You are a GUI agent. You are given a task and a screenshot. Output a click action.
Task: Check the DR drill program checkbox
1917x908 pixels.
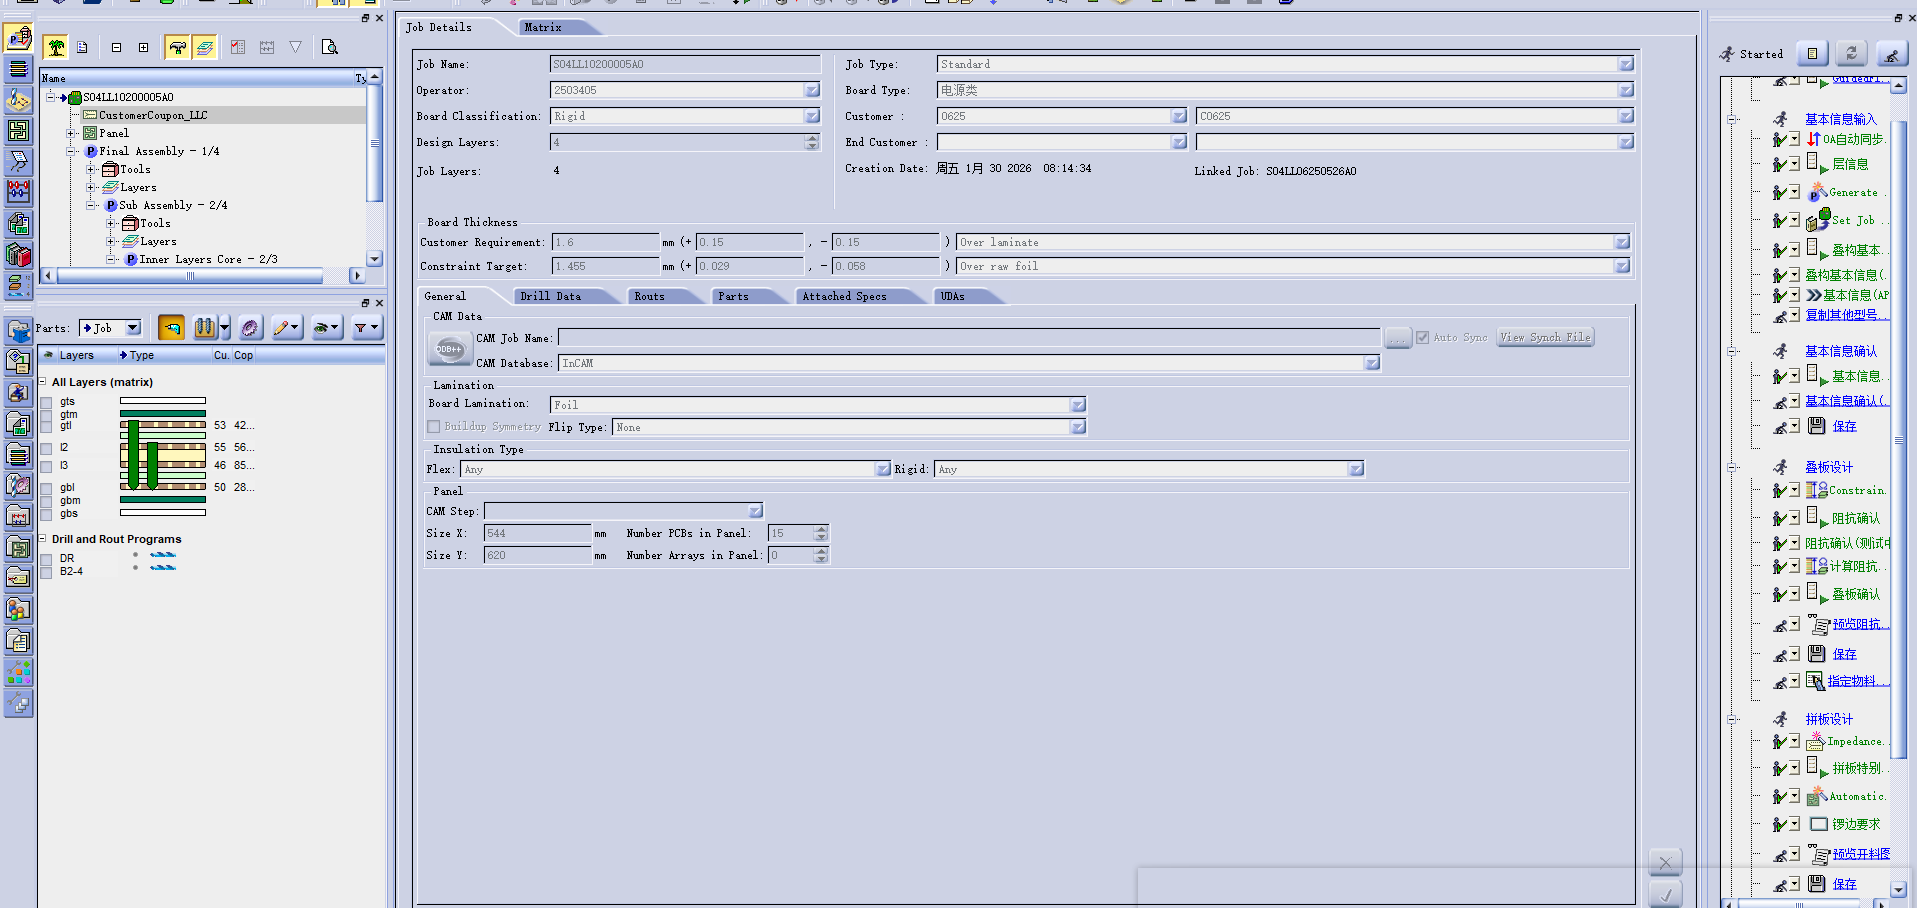(x=46, y=559)
